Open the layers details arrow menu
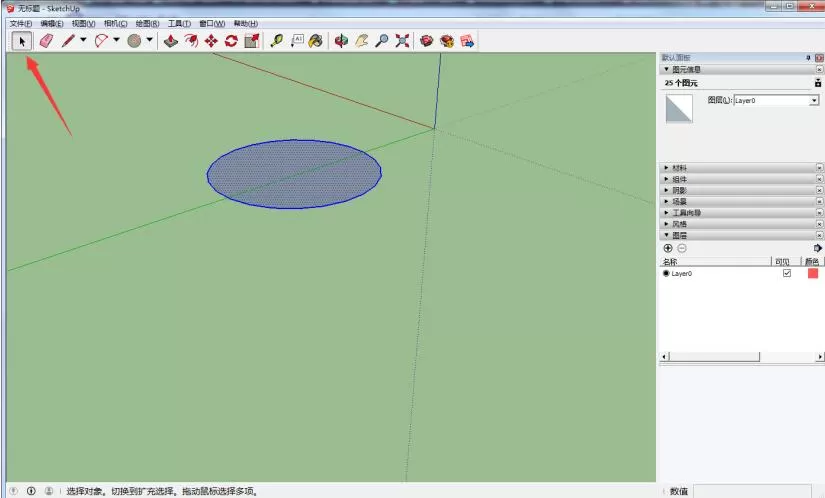The width and height of the screenshot is (825, 498). [x=817, y=248]
